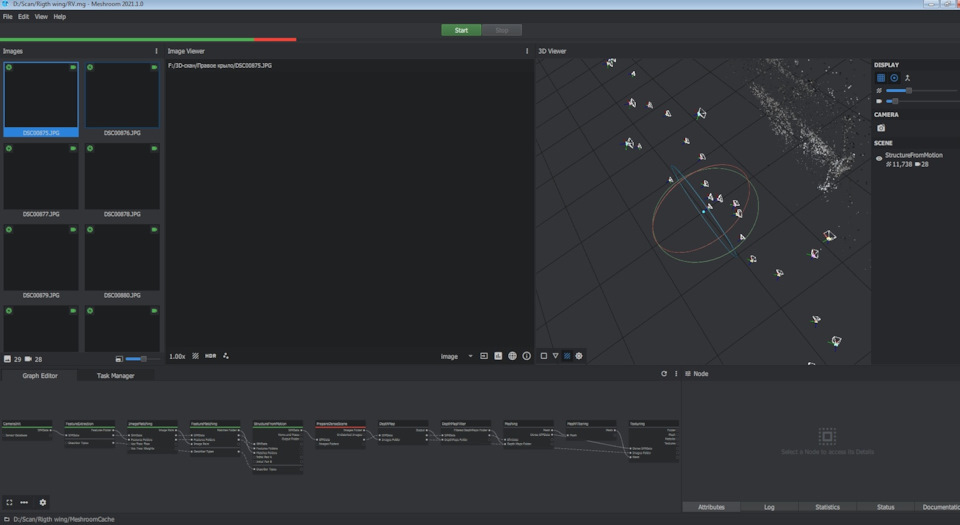Open the image type dropdown in Image Viewer
The image size is (960, 525).
456,356
